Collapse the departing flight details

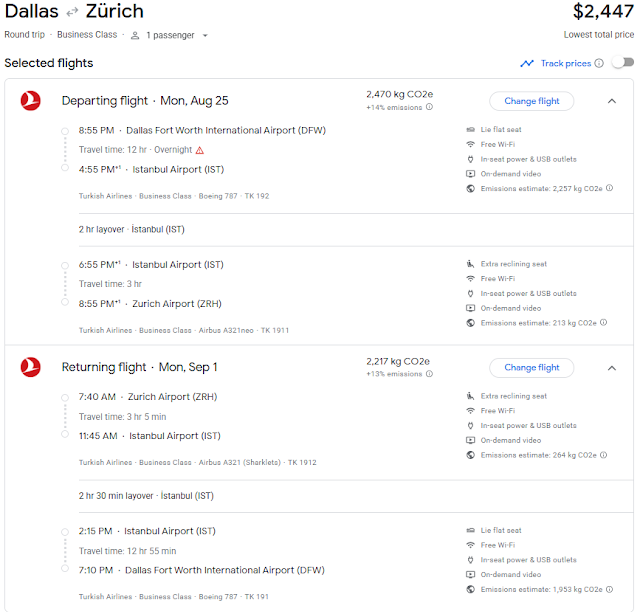[x=610, y=101]
